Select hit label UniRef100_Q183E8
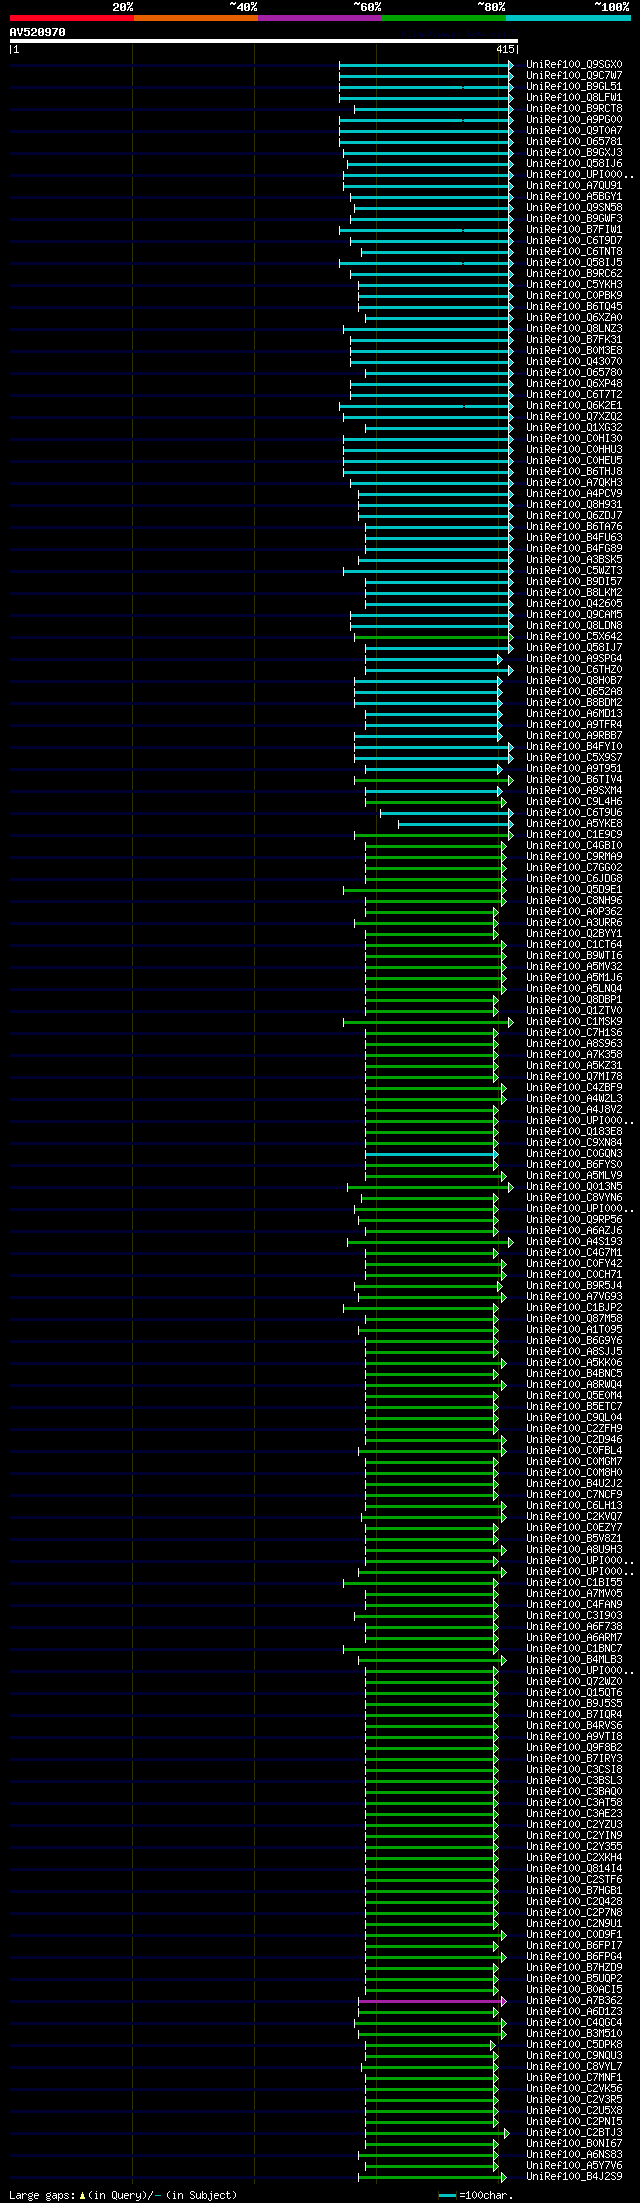 pyautogui.click(x=574, y=1131)
